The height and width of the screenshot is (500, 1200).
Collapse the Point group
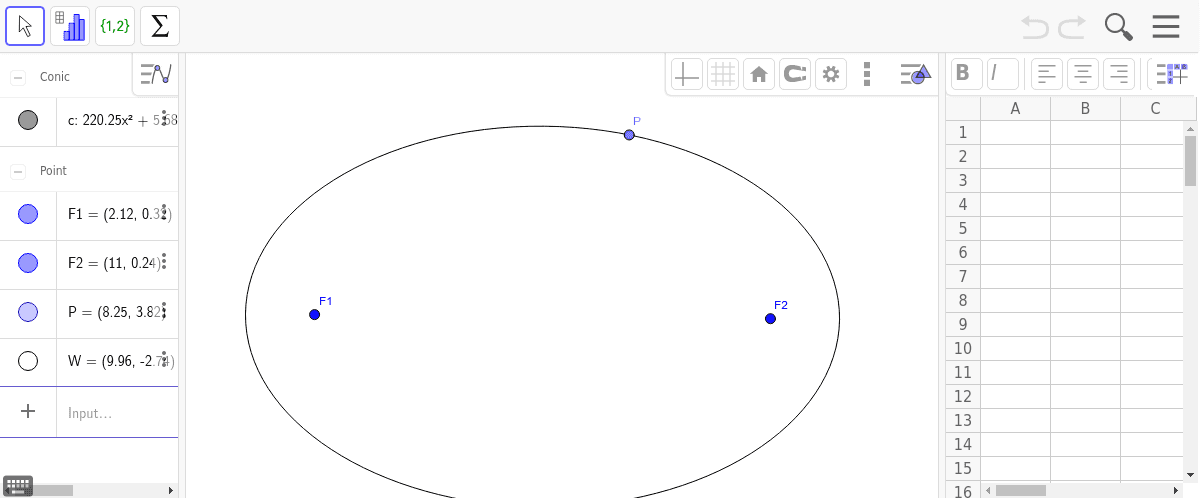pos(18,171)
